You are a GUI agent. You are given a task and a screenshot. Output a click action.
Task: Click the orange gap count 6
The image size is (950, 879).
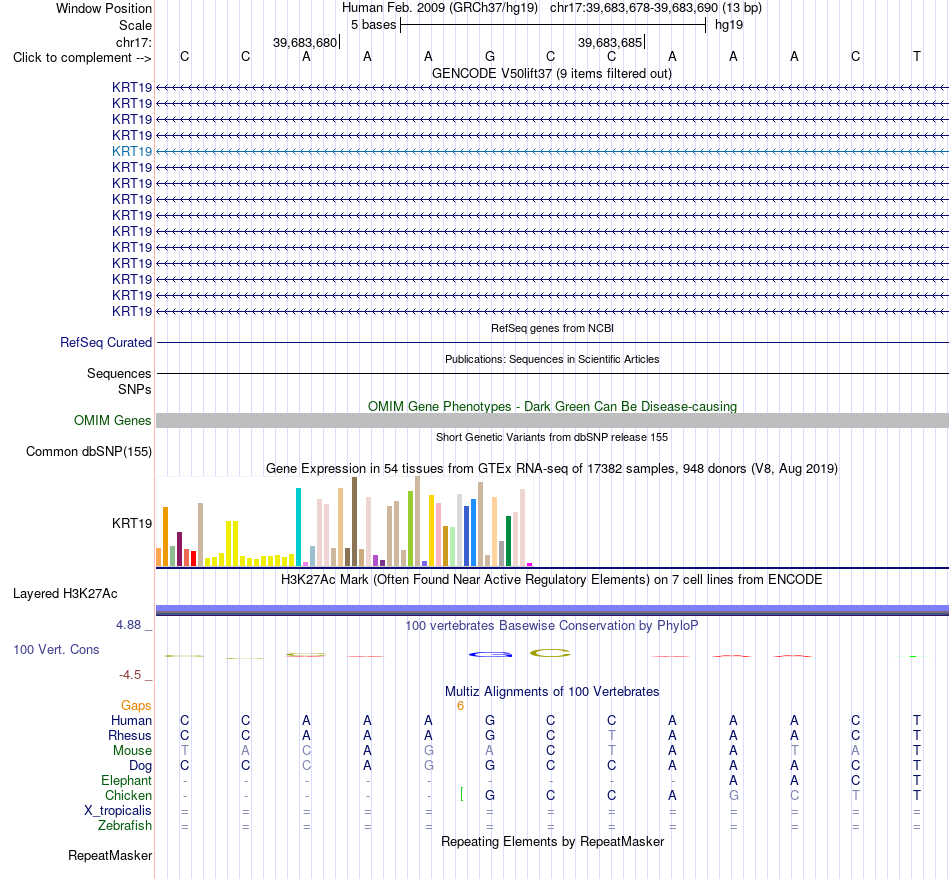pyautogui.click(x=460, y=706)
